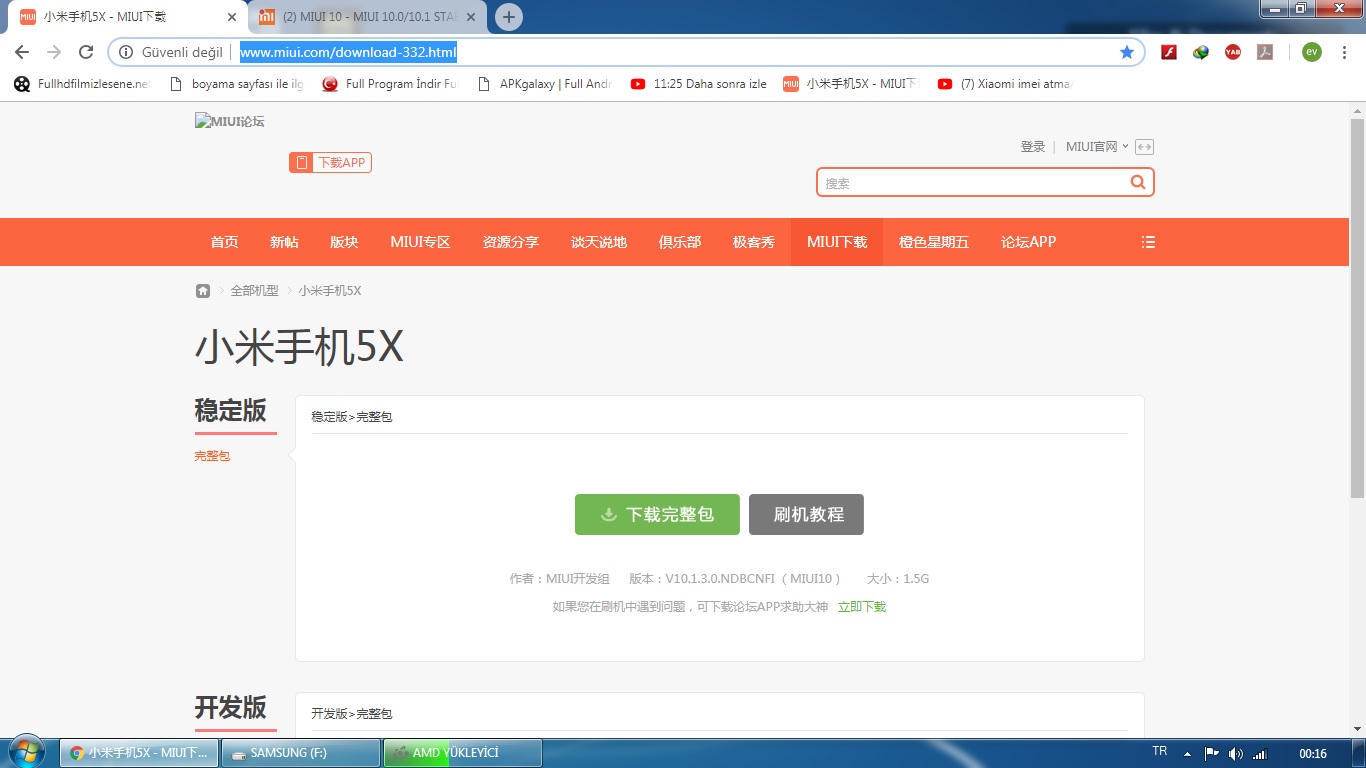
Task: Click the widescreen toggle arrows icon
Action: pos(1145,147)
